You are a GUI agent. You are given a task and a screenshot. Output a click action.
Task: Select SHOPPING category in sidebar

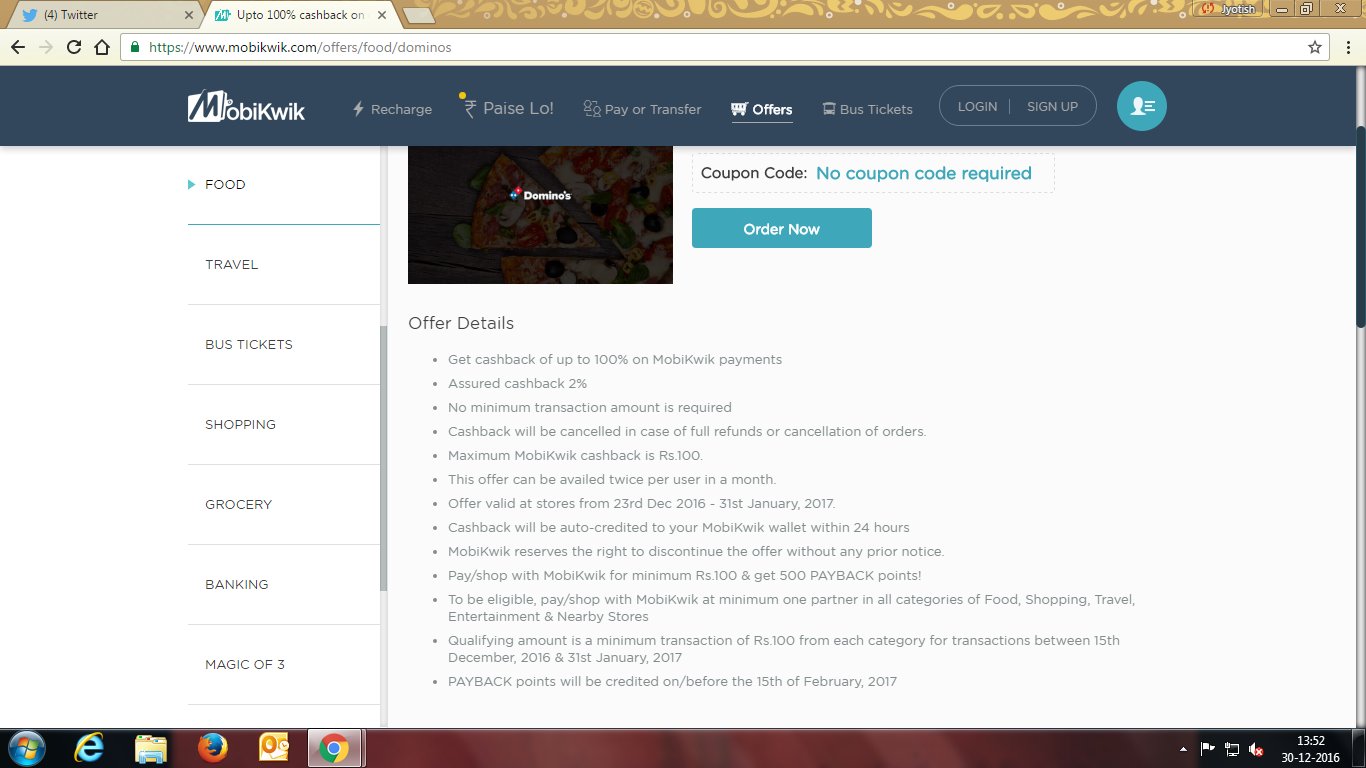coord(240,424)
